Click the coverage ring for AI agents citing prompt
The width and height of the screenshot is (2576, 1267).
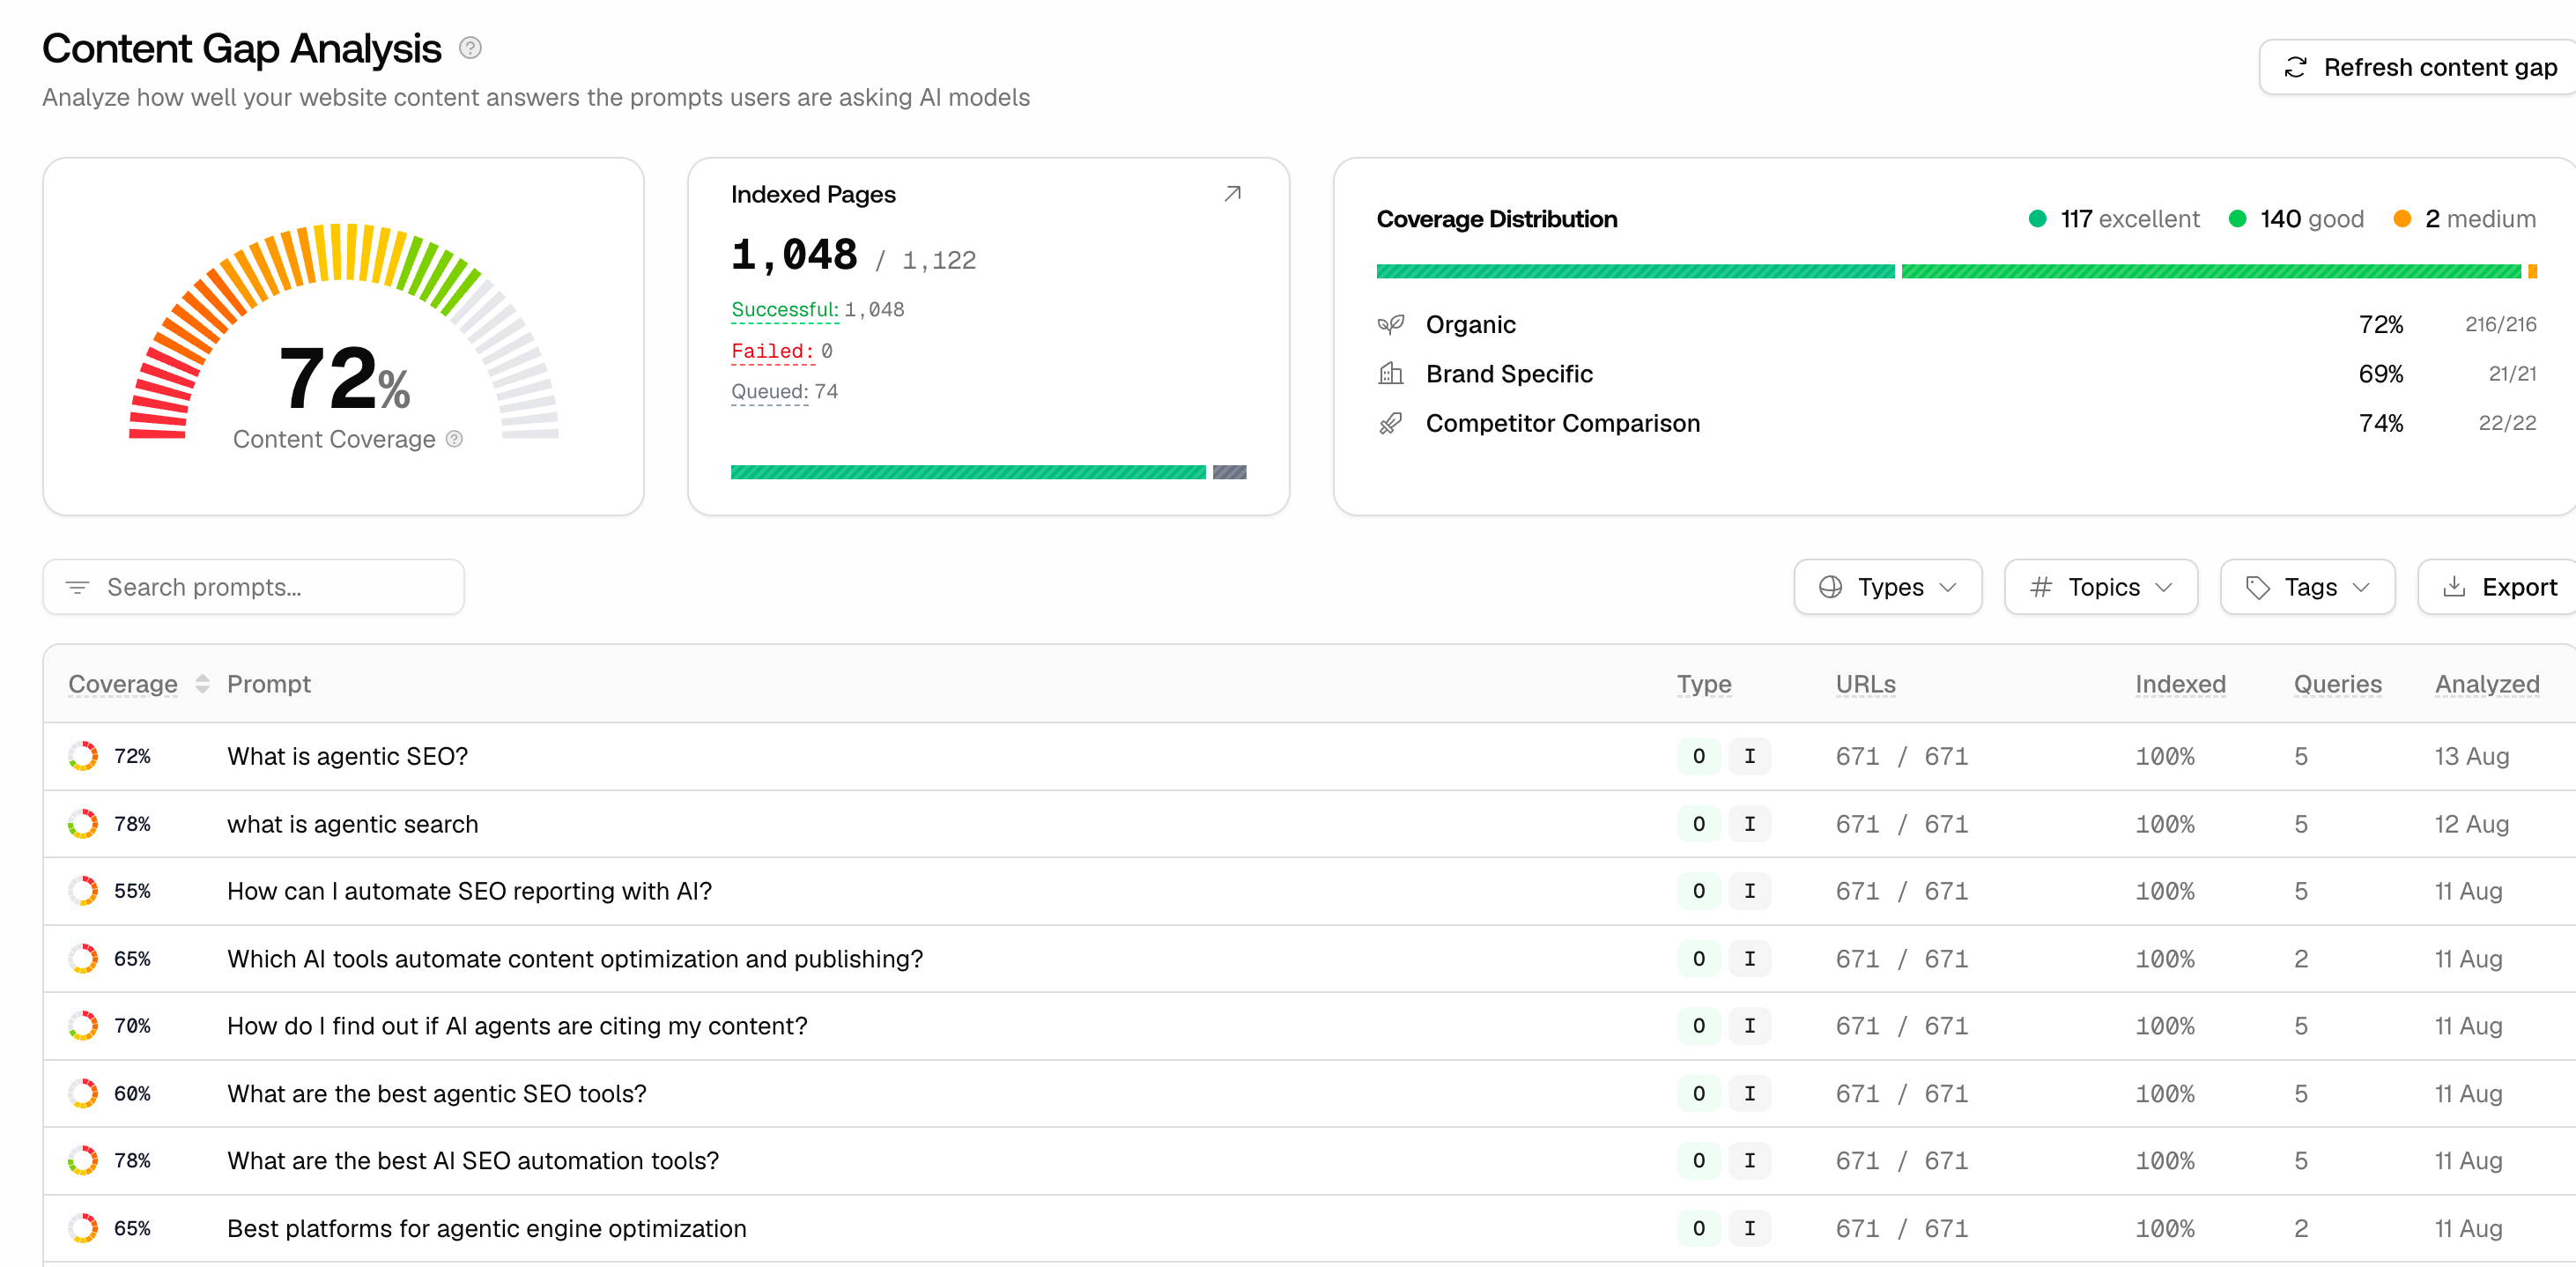pyautogui.click(x=83, y=1026)
